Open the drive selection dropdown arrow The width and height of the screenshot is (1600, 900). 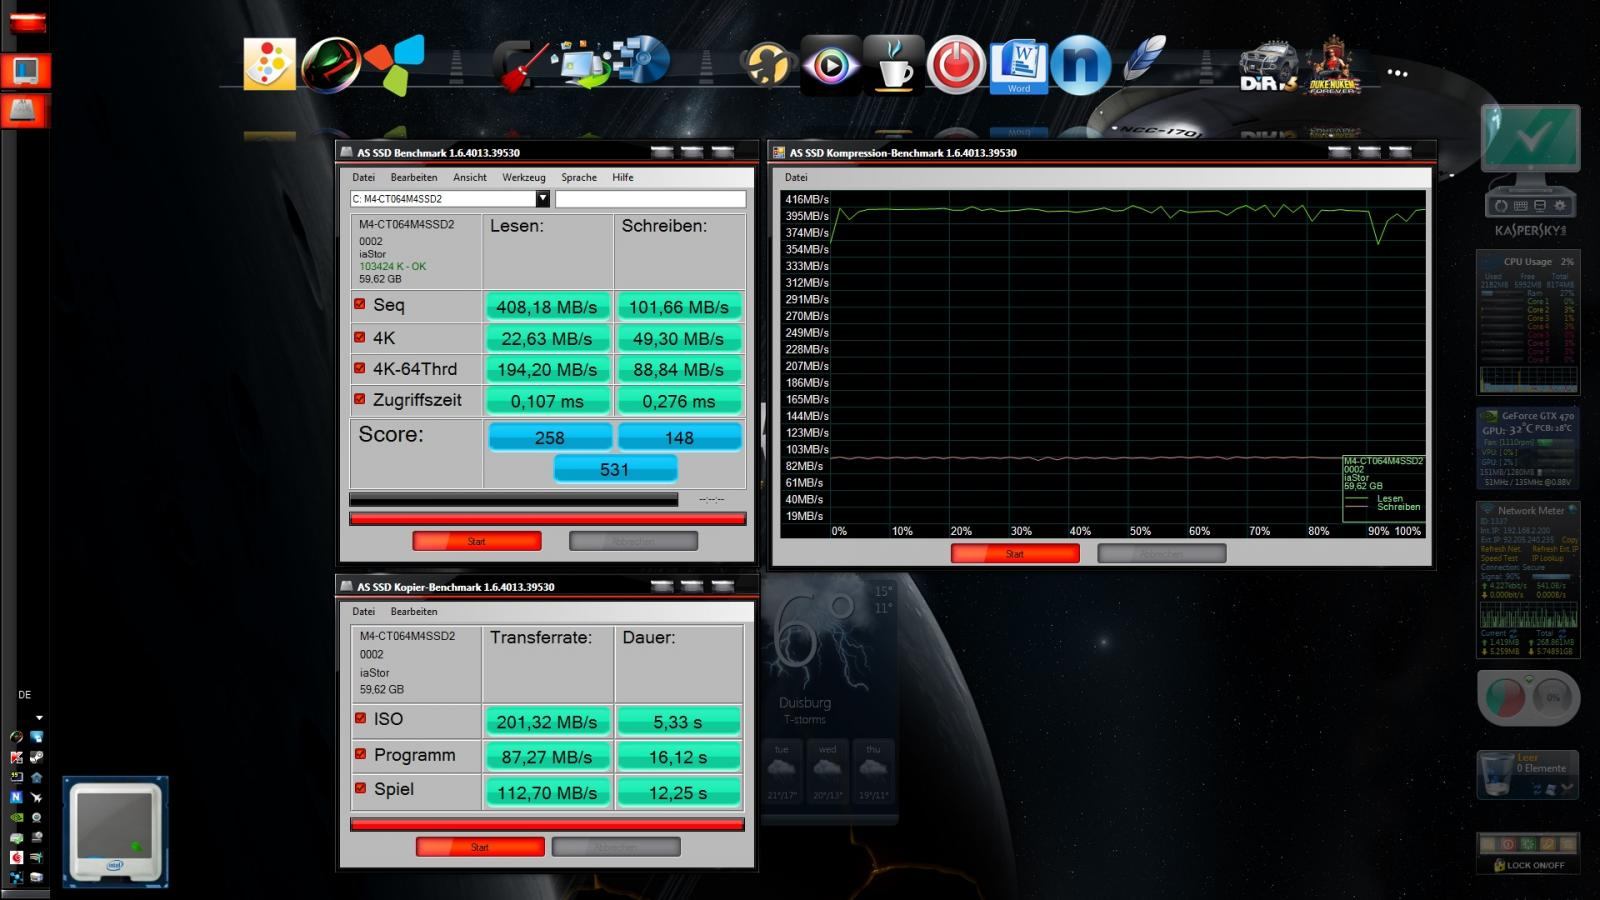tap(542, 199)
